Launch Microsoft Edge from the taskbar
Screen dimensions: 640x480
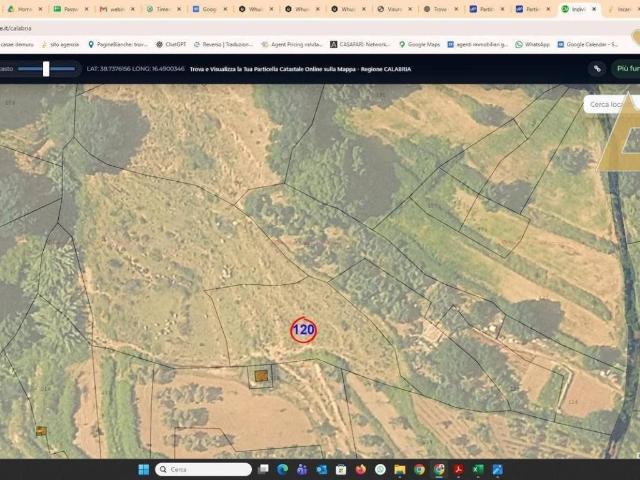pos(282,469)
